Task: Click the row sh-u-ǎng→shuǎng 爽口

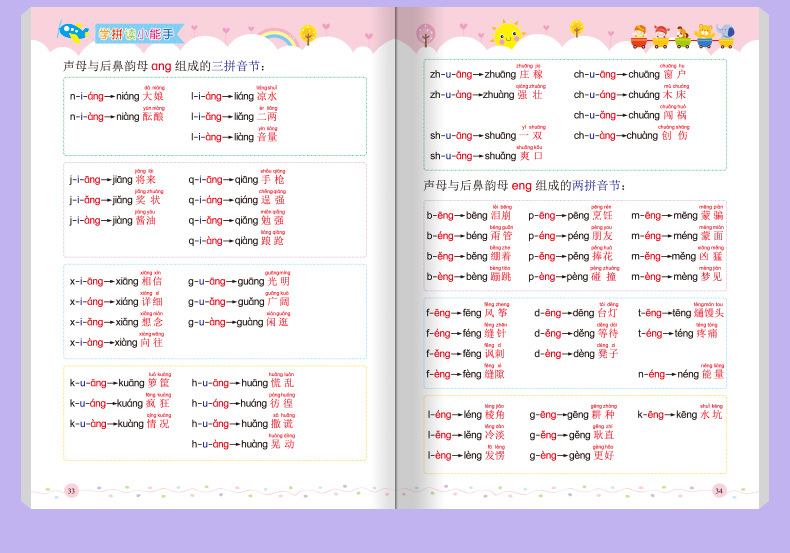Action: [487, 154]
